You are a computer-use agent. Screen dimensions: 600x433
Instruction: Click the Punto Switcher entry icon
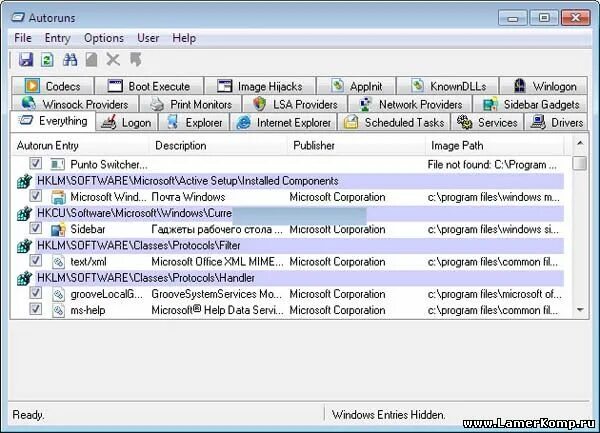click(x=57, y=164)
